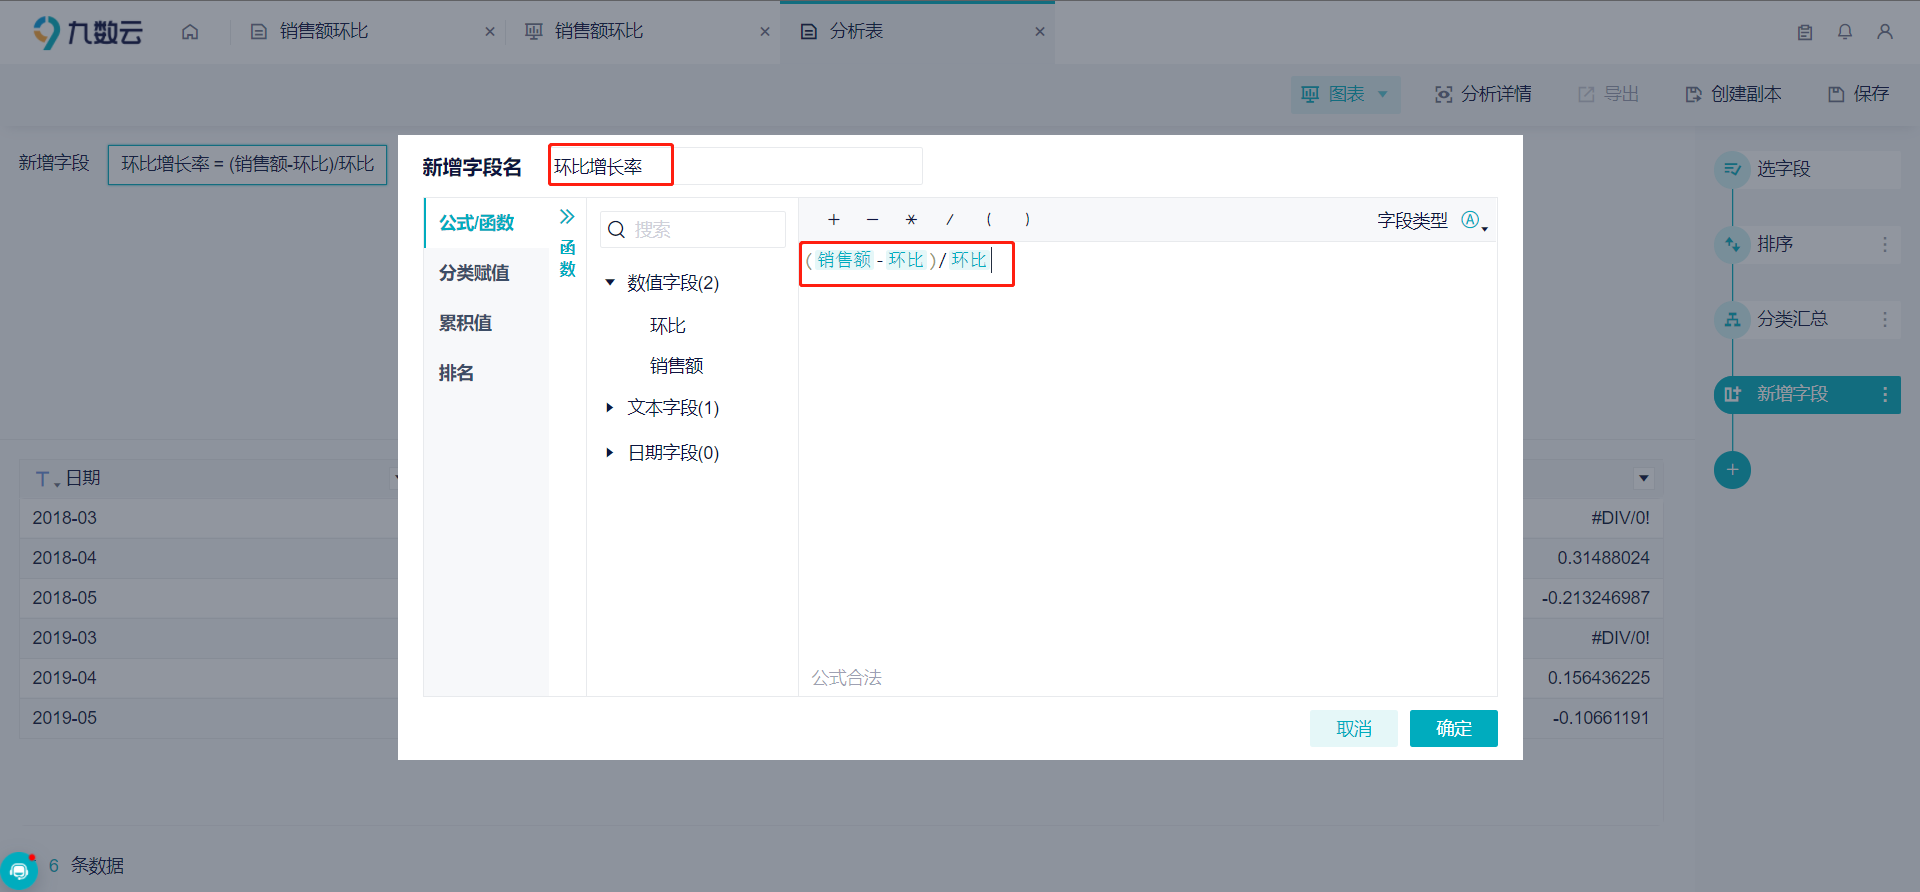Screen dimensions: 1920x892
Task: Click the 选字段 step icon
Action: click(x=1732, y=169)
